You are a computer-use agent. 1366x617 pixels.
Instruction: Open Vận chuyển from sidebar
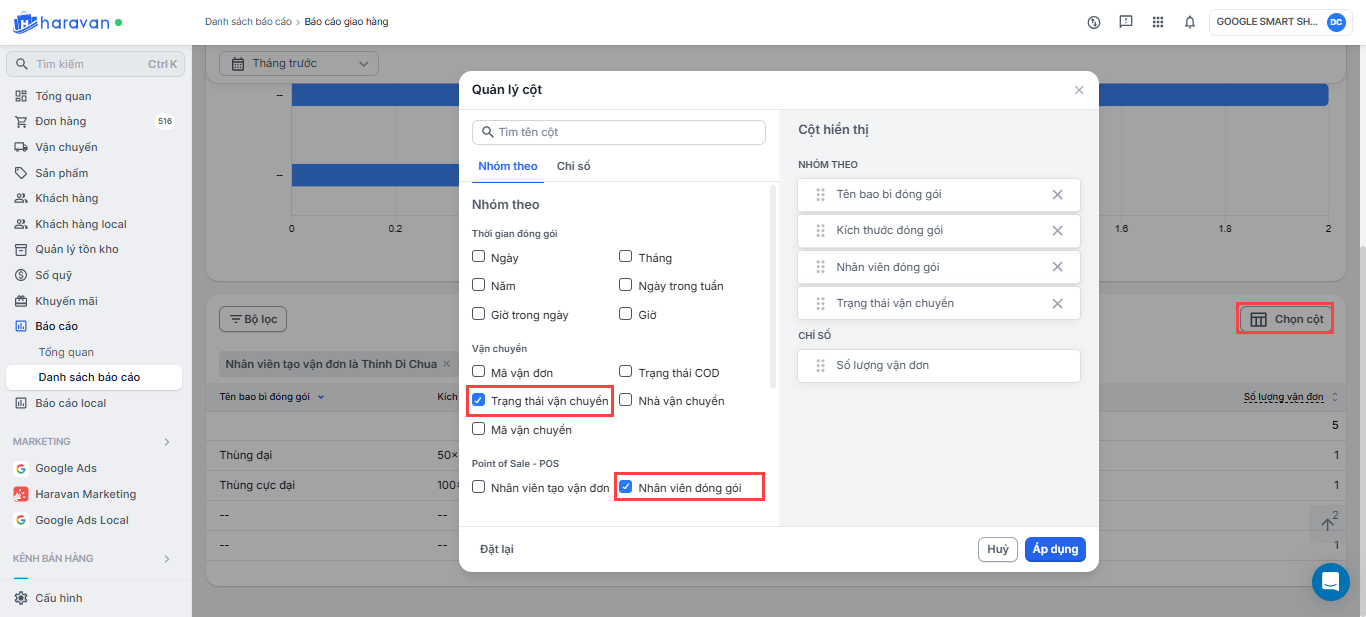(x=66, y=147)
